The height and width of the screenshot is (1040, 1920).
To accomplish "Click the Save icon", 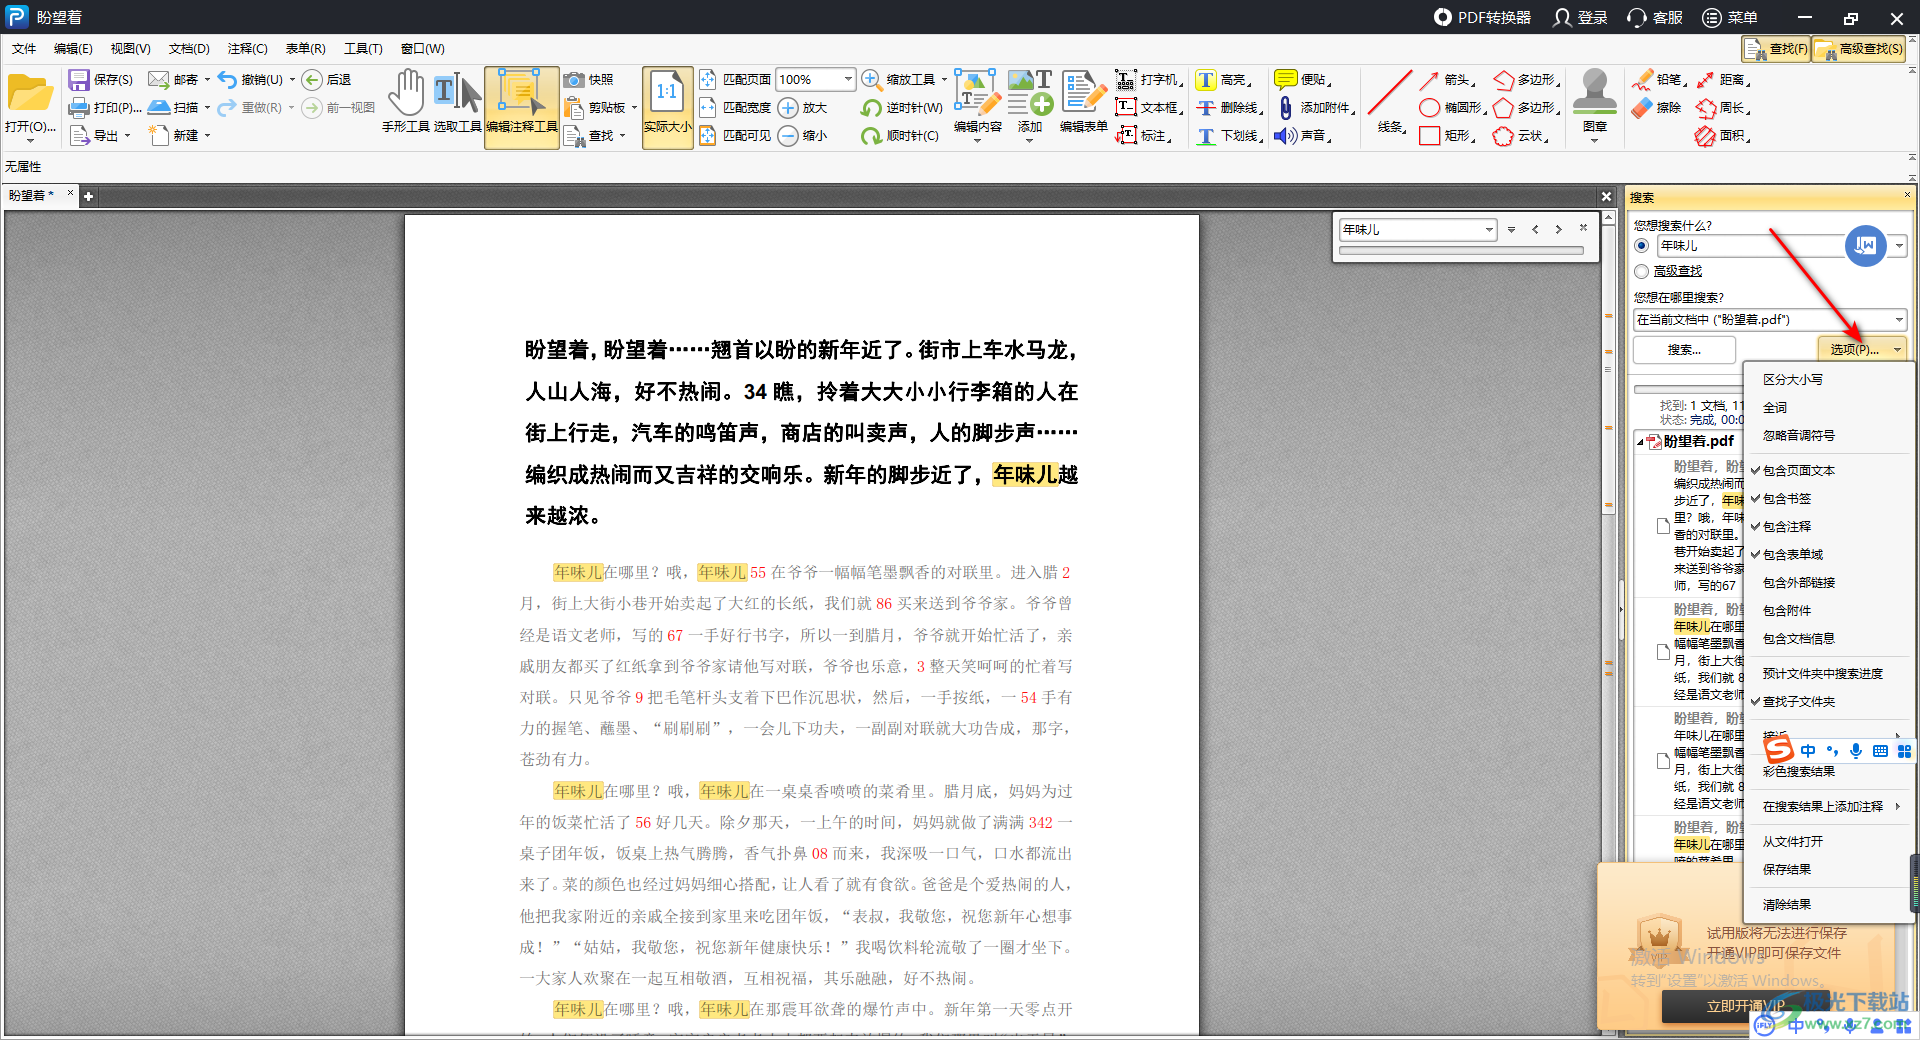I will (x=79, y=79).
